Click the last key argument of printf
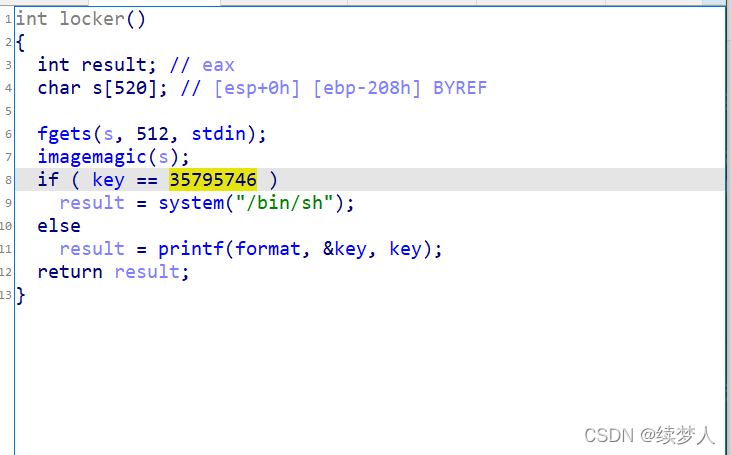This screenshot has height=455, width=731. (x=405, y=249)
